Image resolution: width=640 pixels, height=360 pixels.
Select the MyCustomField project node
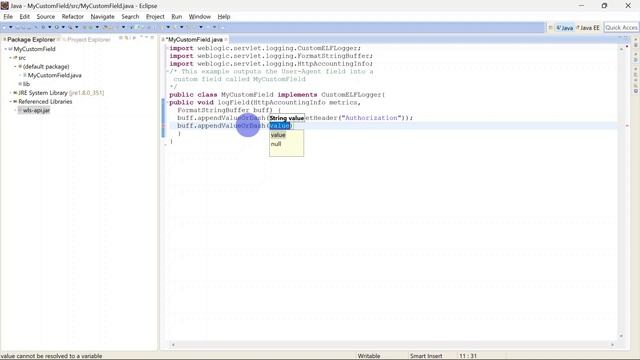34,49
